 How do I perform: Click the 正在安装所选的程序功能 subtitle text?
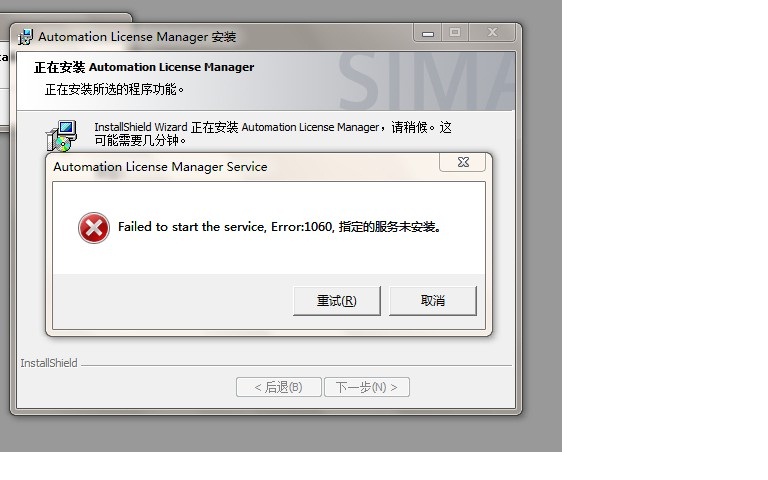pyautogui.click(x=115, y=90)
